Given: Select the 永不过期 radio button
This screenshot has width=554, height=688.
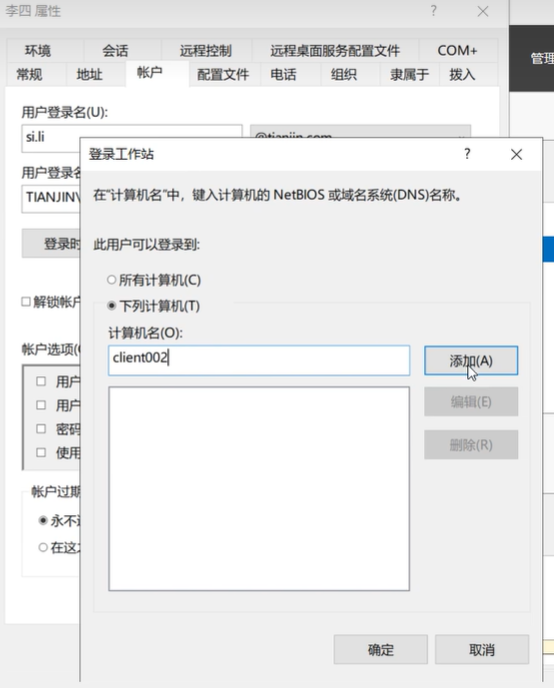Looking at the screenshot, I should click(x=43, y=521).
